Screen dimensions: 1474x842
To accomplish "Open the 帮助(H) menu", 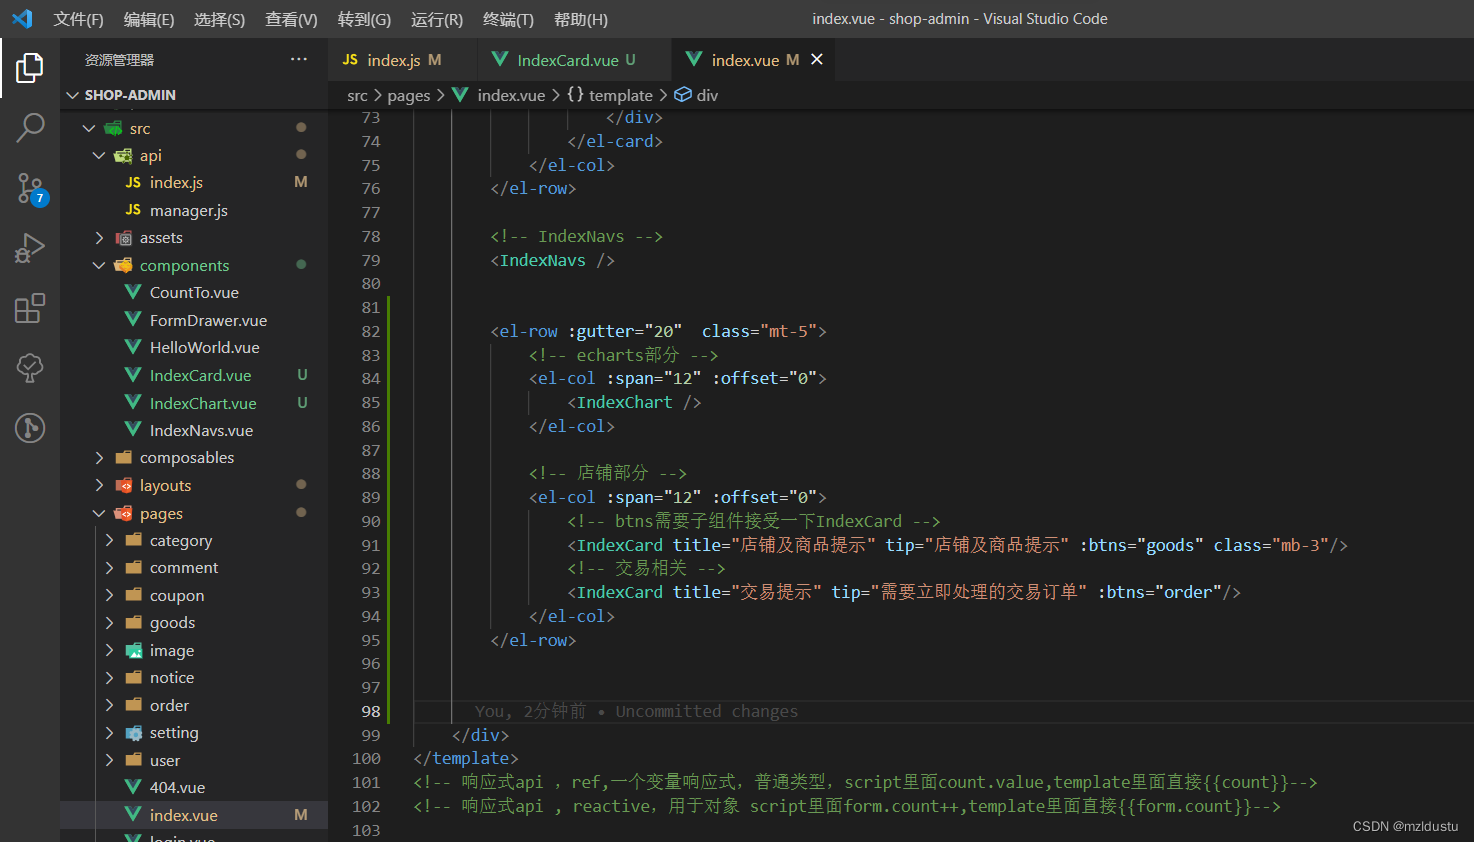I will [x=581, y=19].
